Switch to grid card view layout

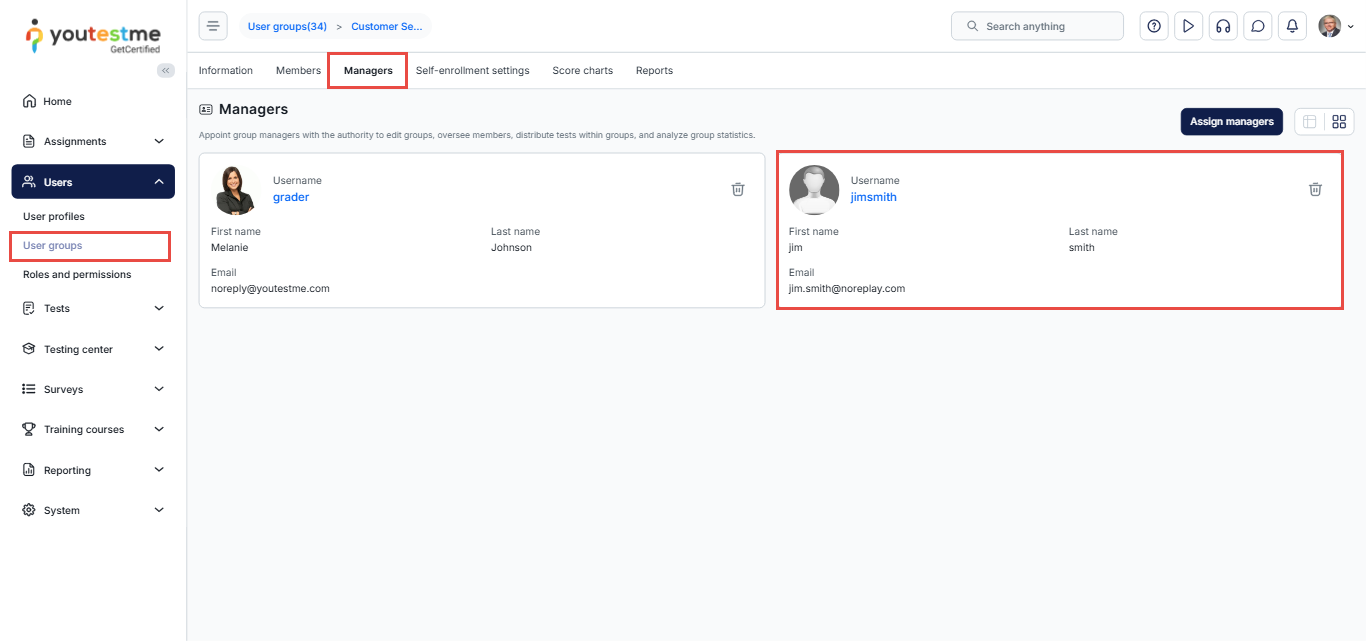(x=1339, y=122)
